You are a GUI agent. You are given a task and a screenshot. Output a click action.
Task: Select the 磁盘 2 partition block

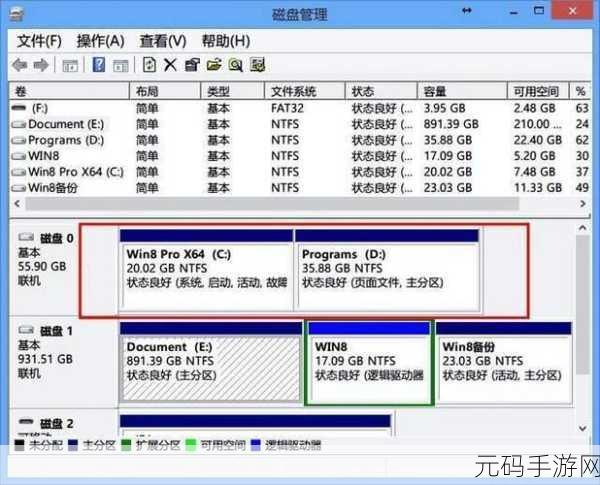point(255,425)
